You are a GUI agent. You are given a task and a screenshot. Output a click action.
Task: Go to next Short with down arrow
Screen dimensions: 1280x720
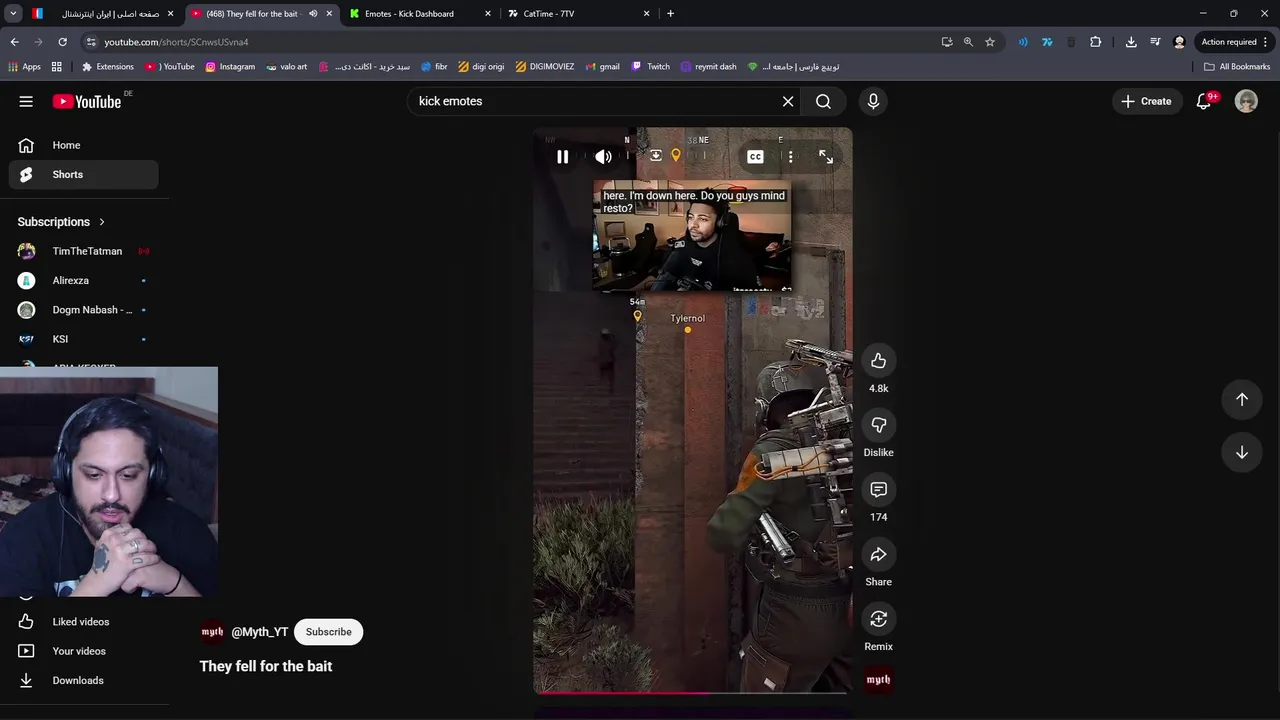(x=1242, y=452)
